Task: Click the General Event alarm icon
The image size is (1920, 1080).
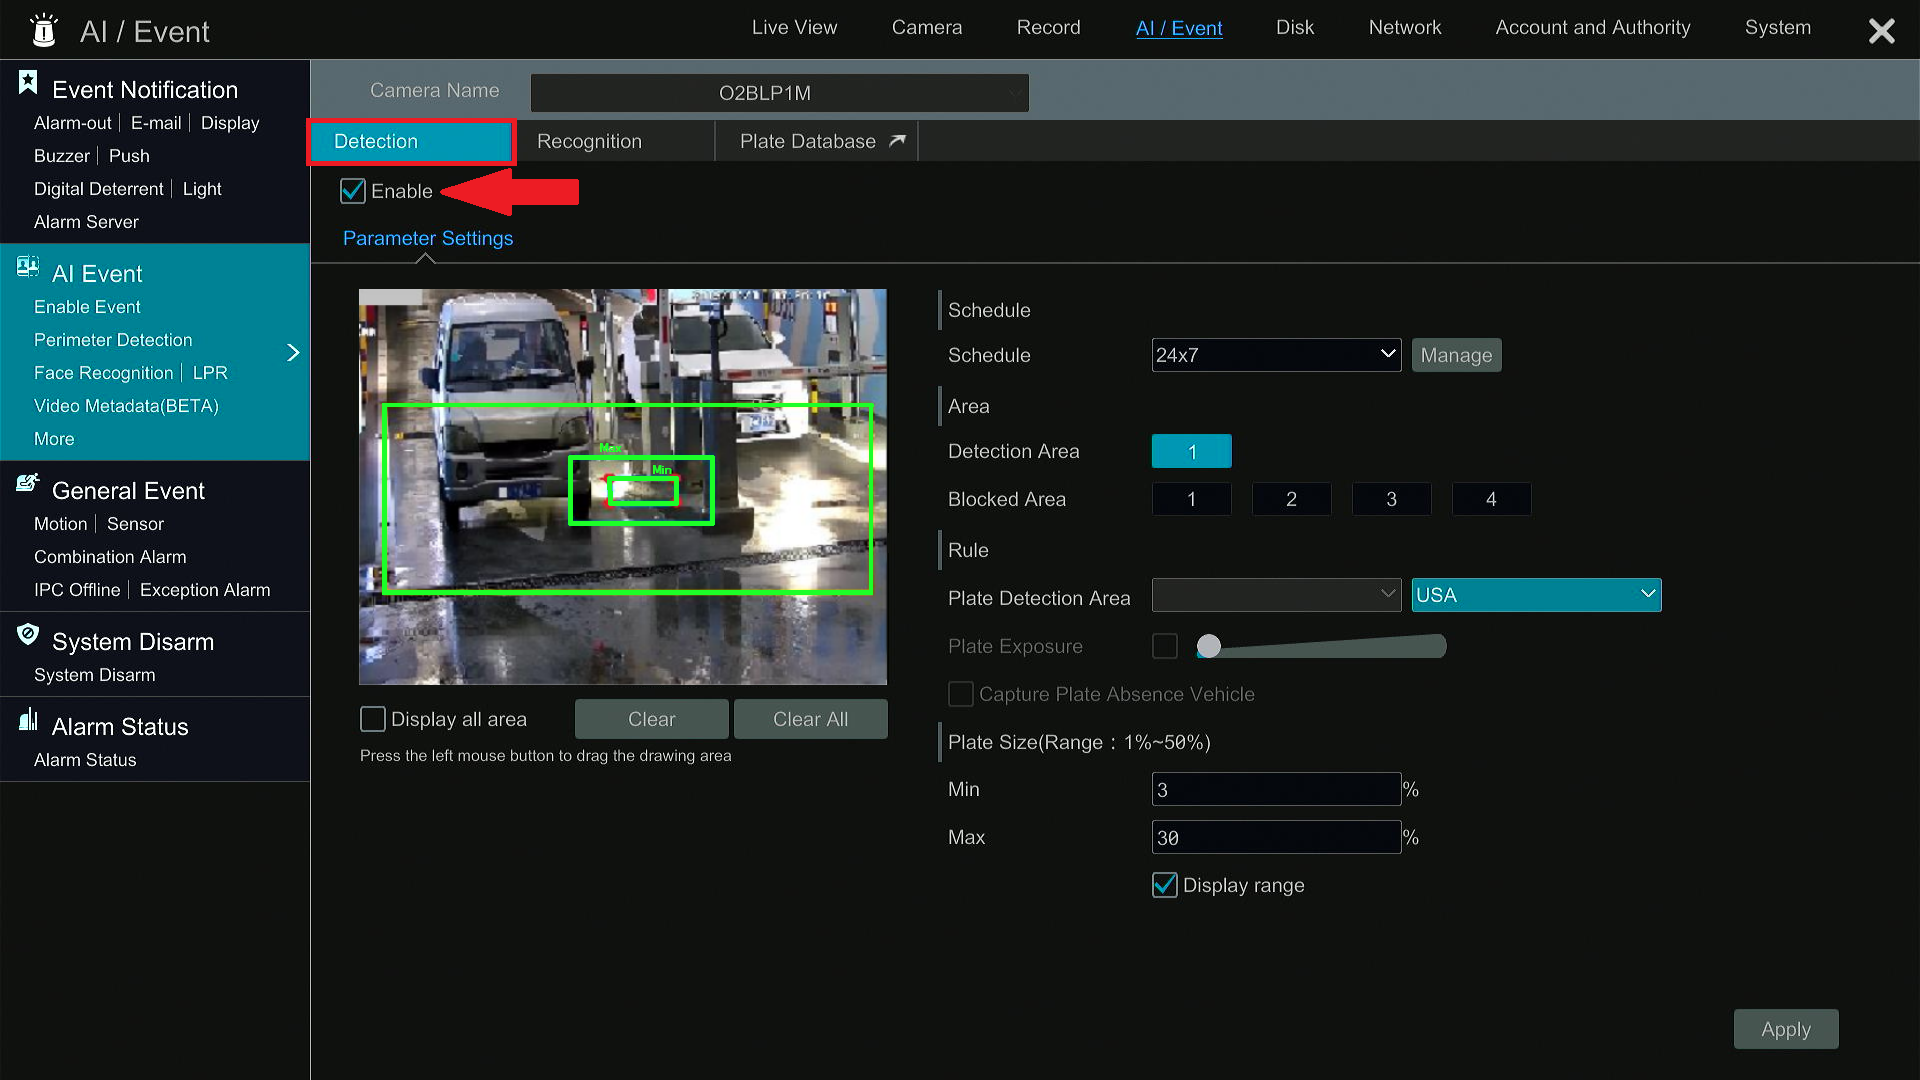Action: pyautogui.click(x=26, y=483)
